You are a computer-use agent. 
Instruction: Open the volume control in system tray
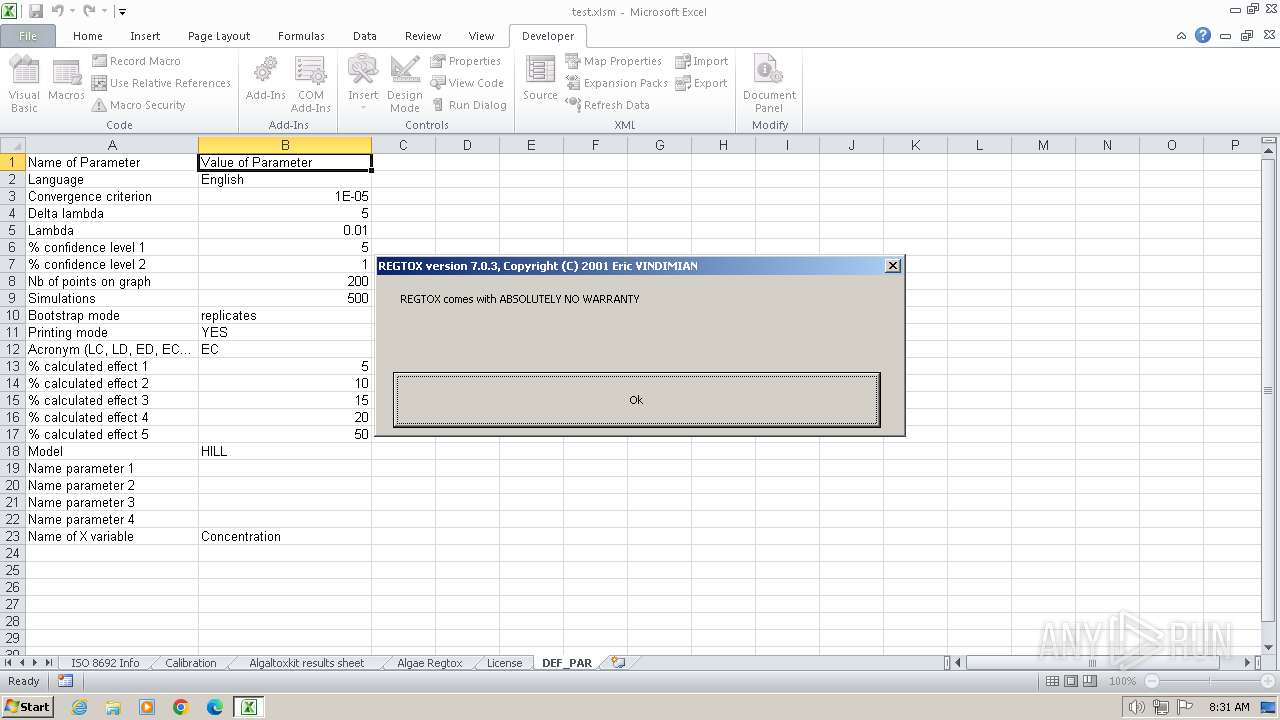point(1137,707)
